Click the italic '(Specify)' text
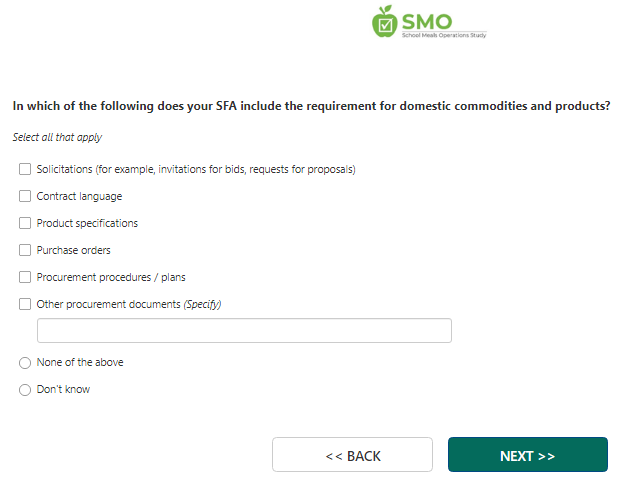The width and height of the screenshot is (640, 503). [202, 304]
